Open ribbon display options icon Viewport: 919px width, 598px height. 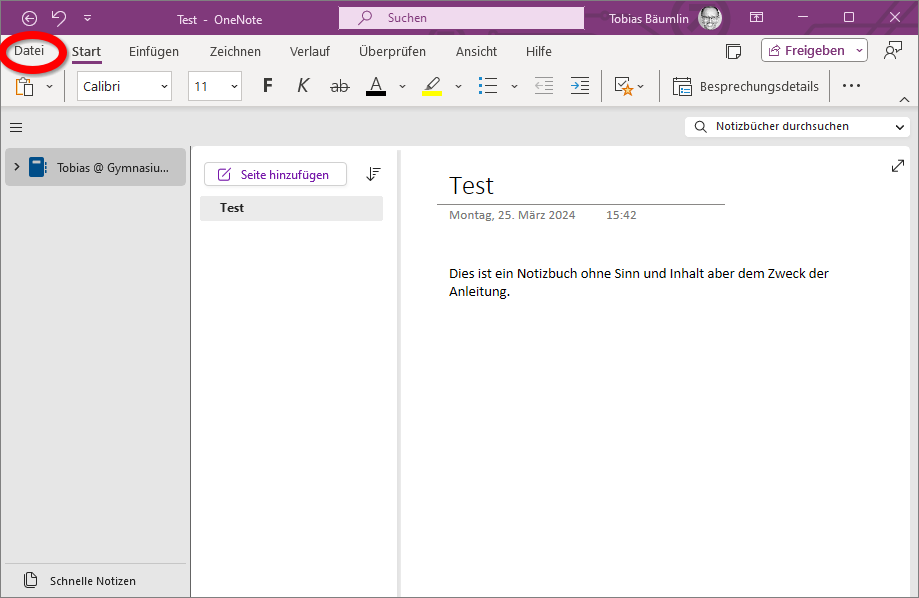pos(757,18)
